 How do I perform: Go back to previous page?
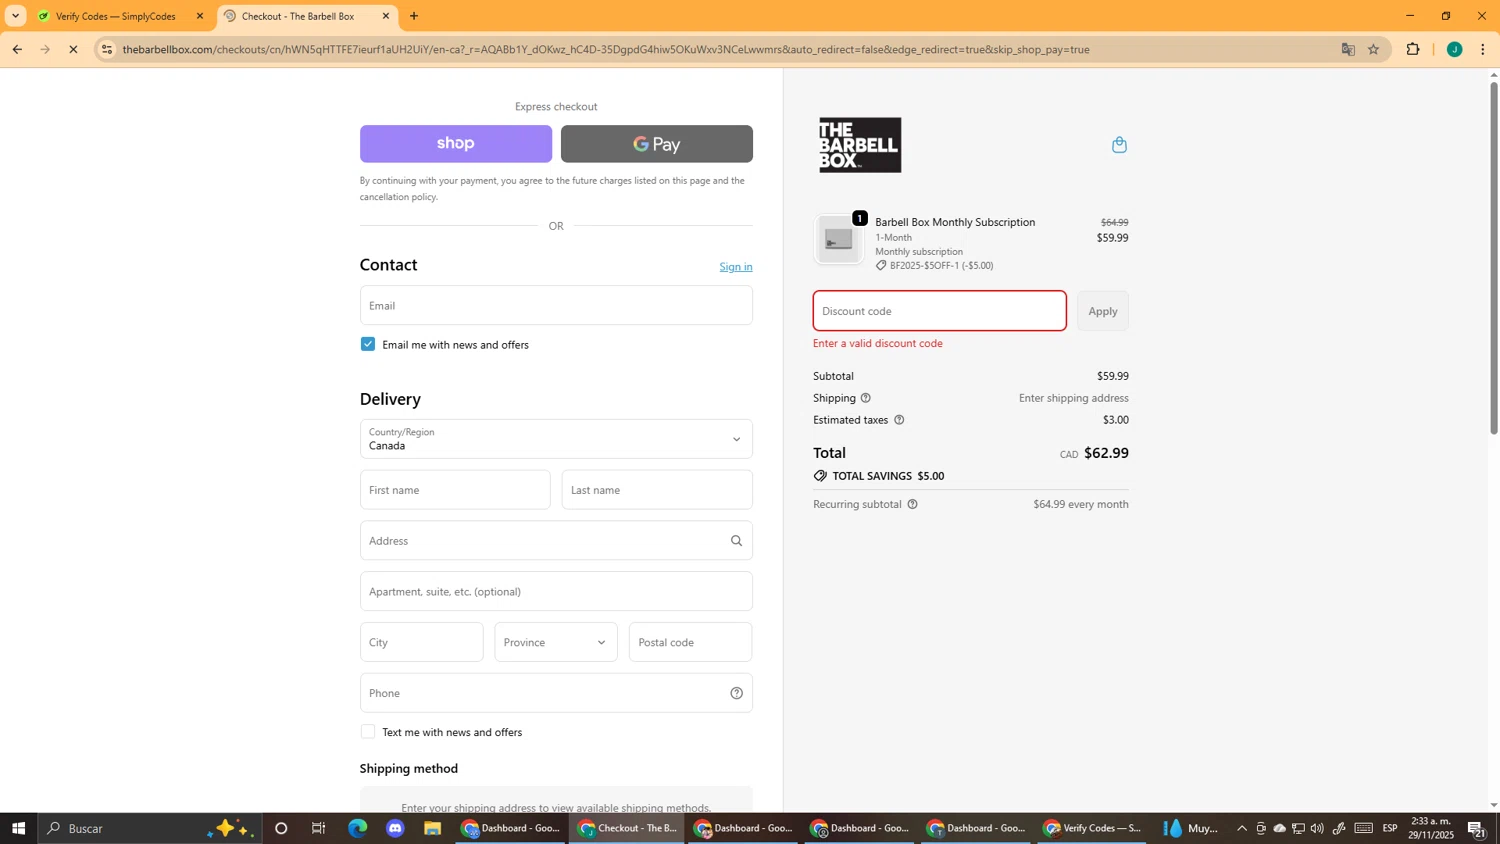pyautogui.click(x=17, y=49)
